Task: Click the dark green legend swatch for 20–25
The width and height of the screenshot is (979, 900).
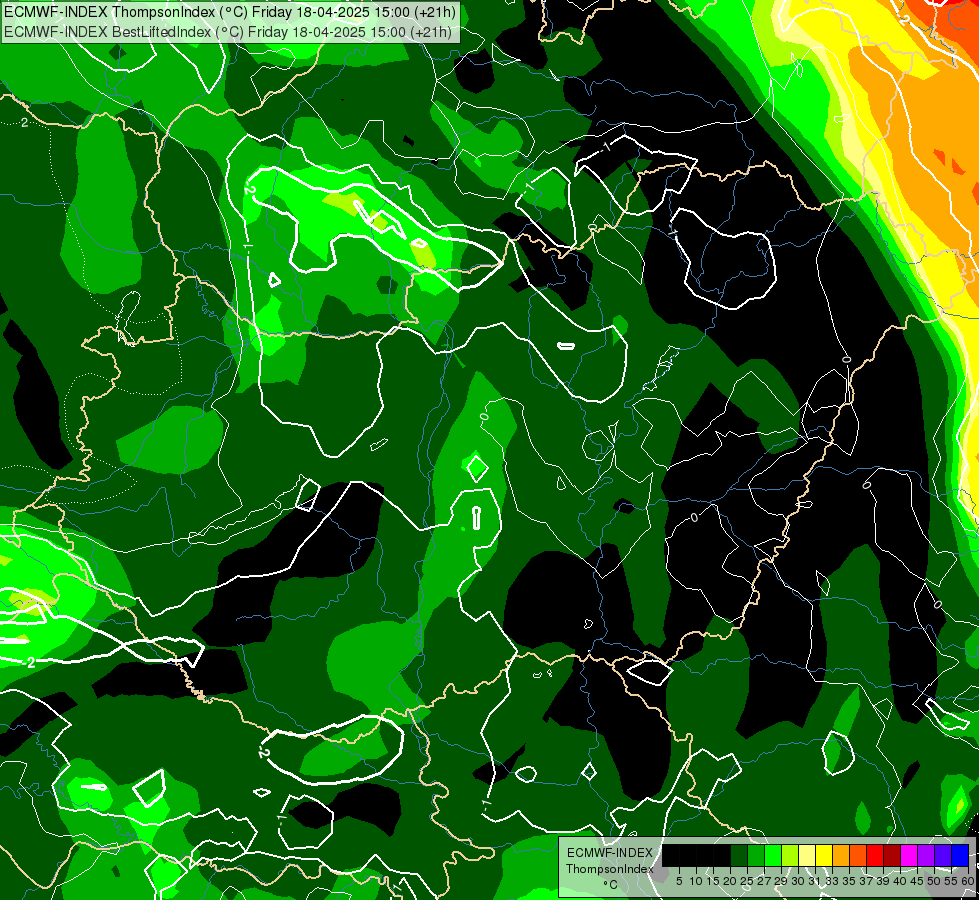Action: 739,855
